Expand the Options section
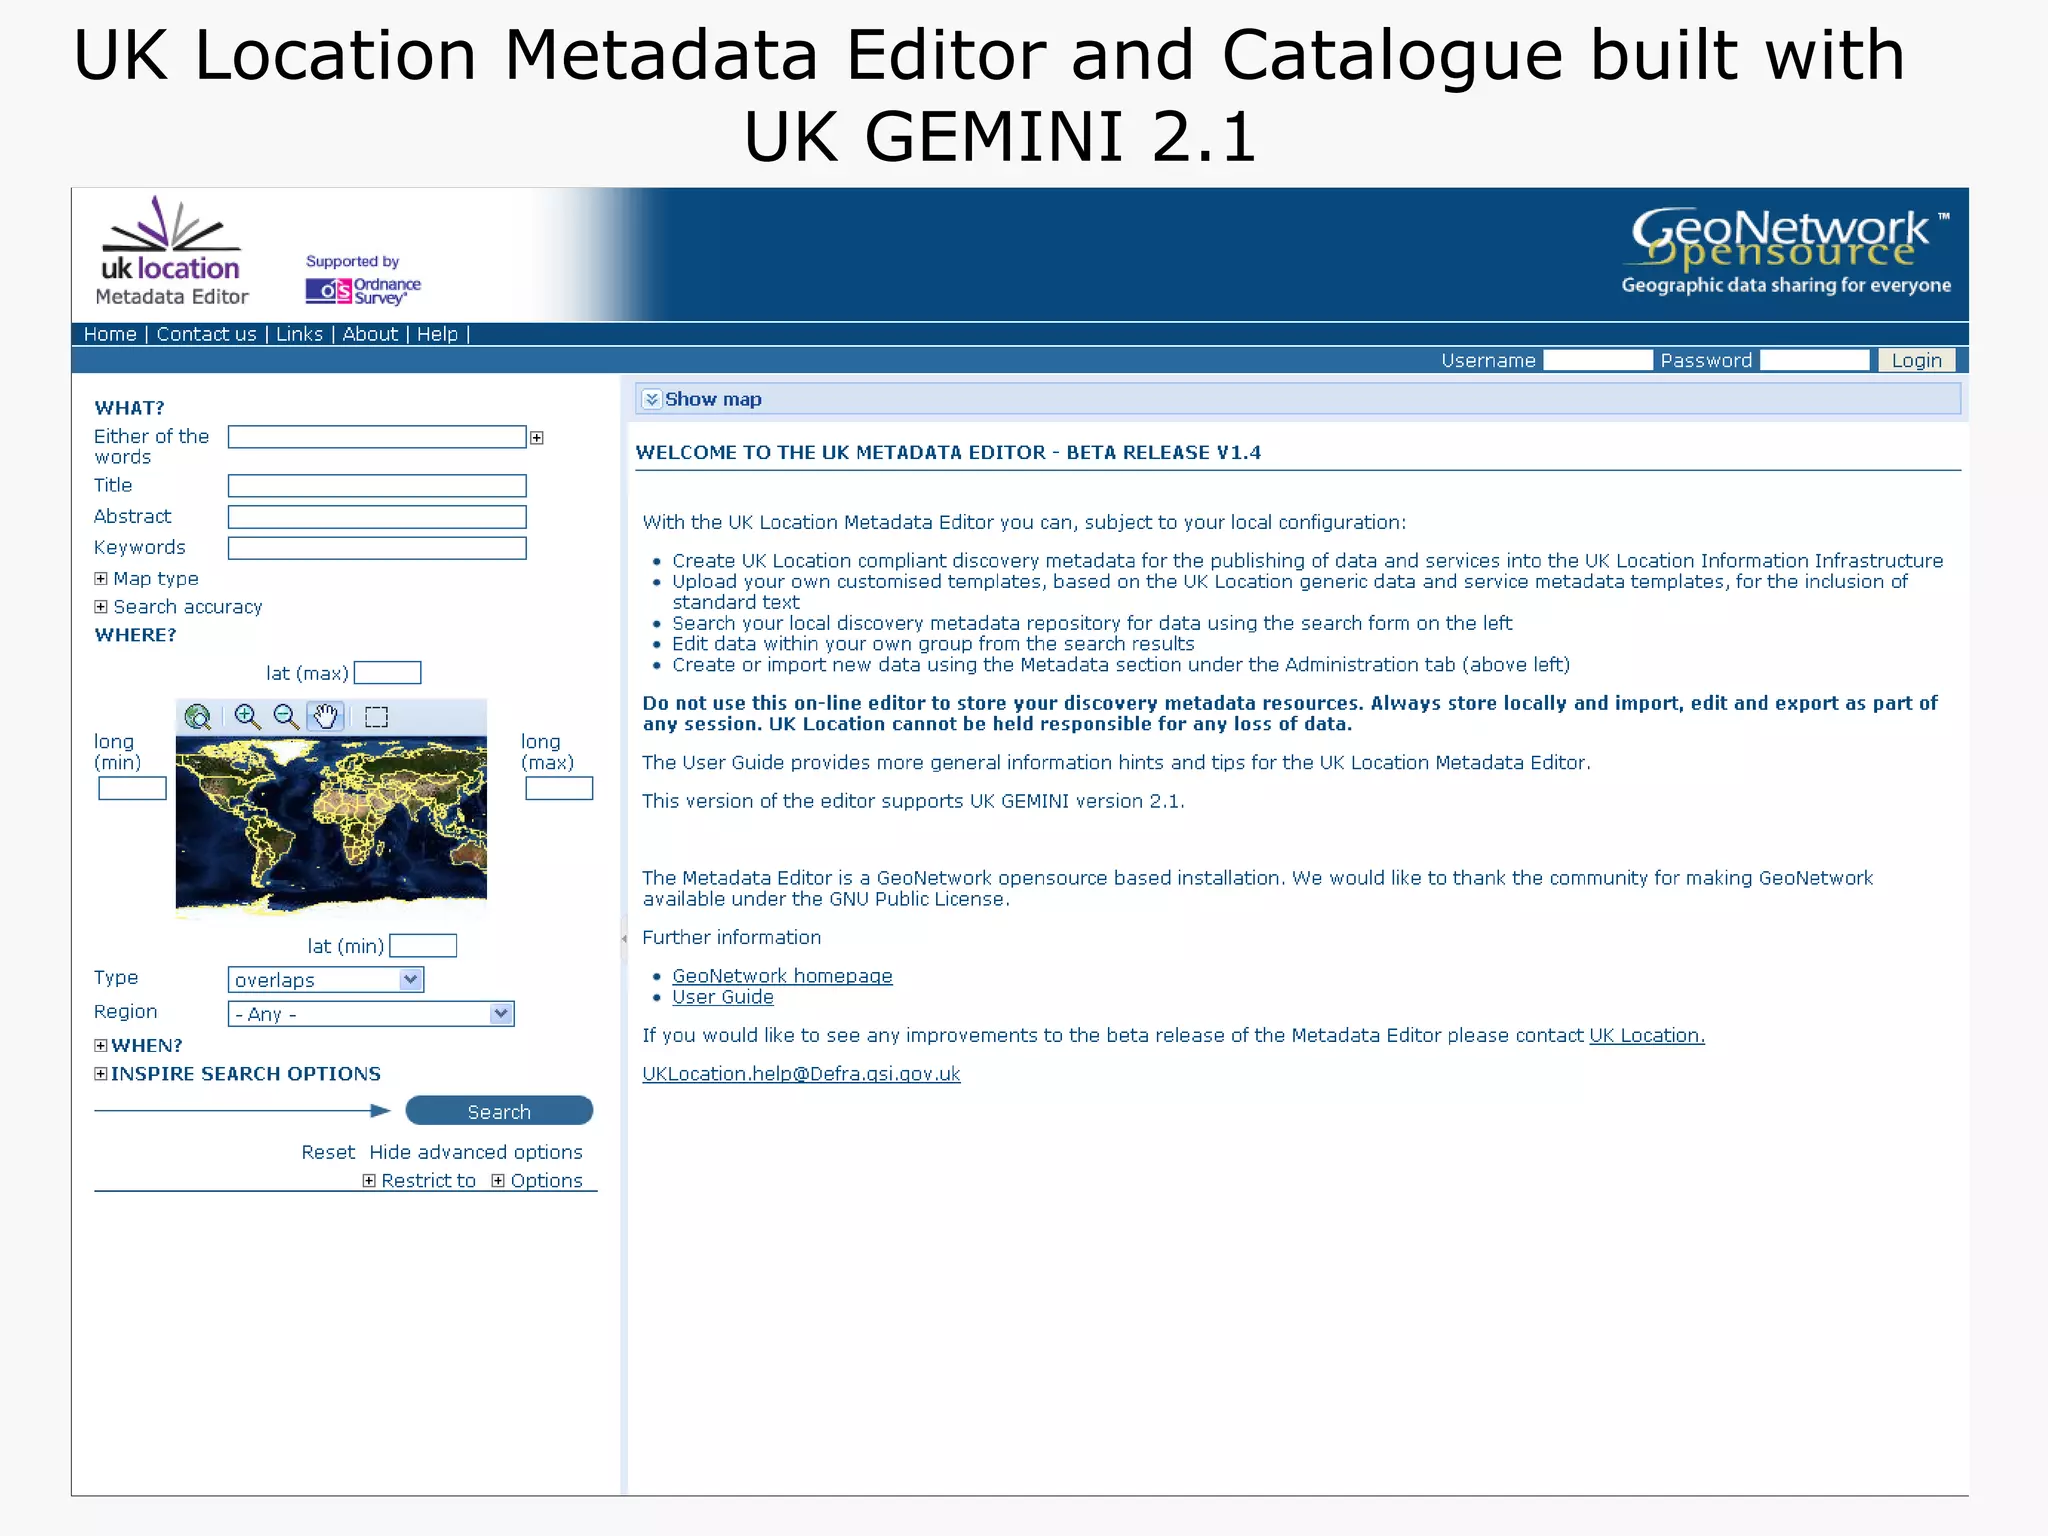Viewport: 2048px width, 1536px height. click(498, 1180)
